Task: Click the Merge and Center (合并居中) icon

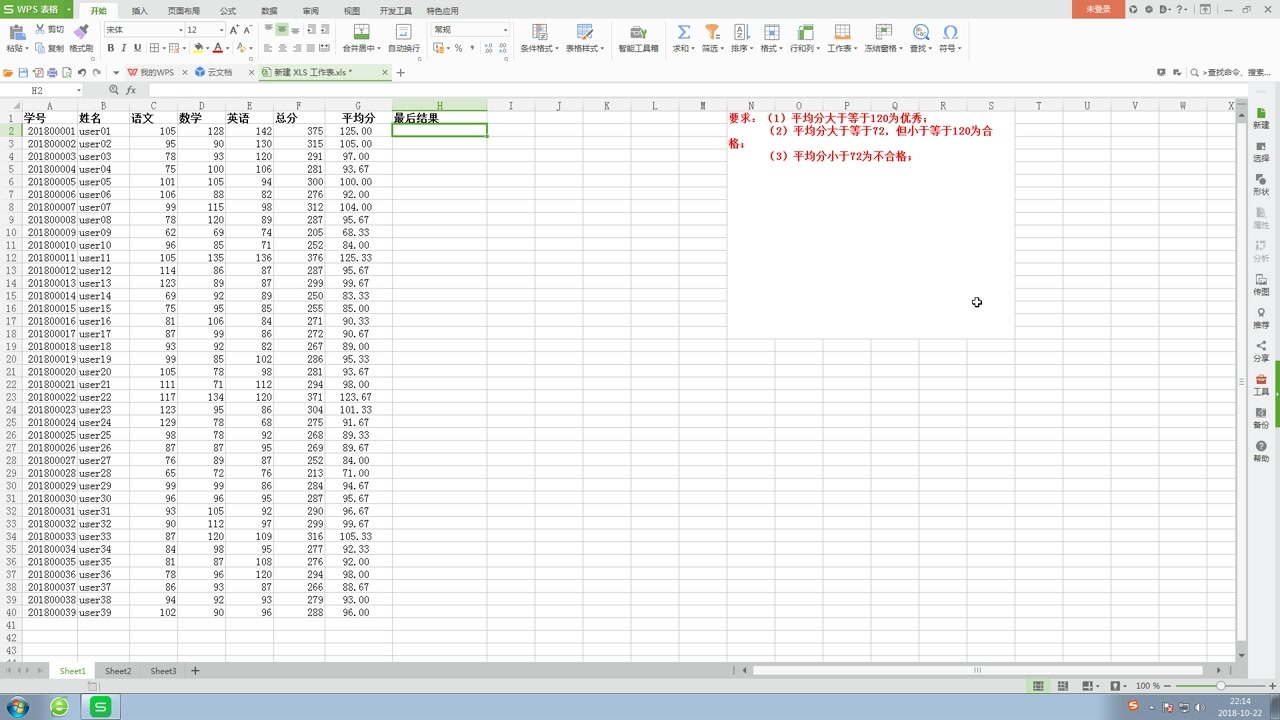Action: tap(361, 32)
